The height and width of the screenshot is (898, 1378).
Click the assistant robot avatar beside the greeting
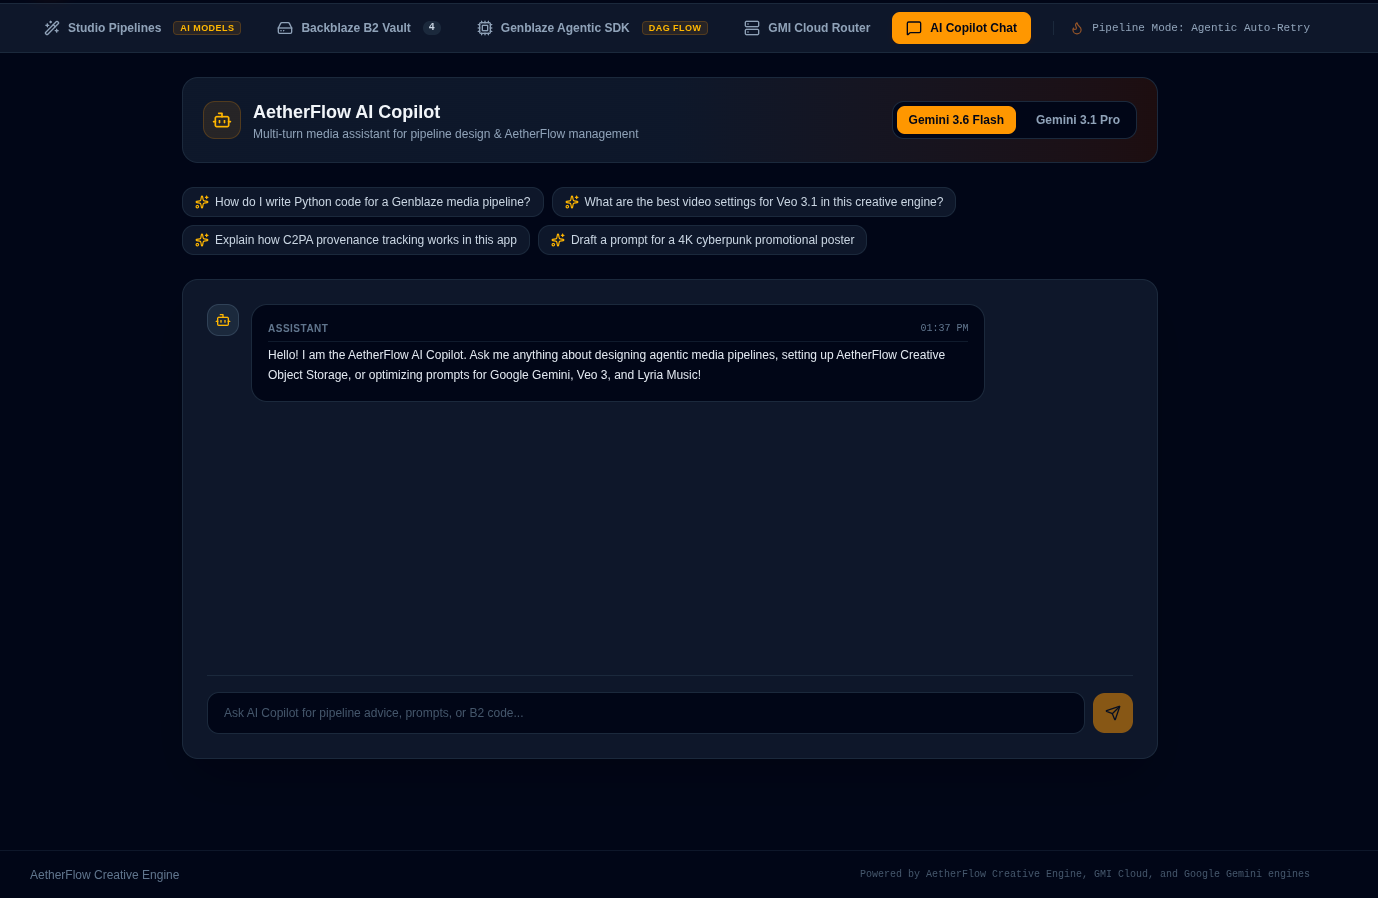click(223, 320)
